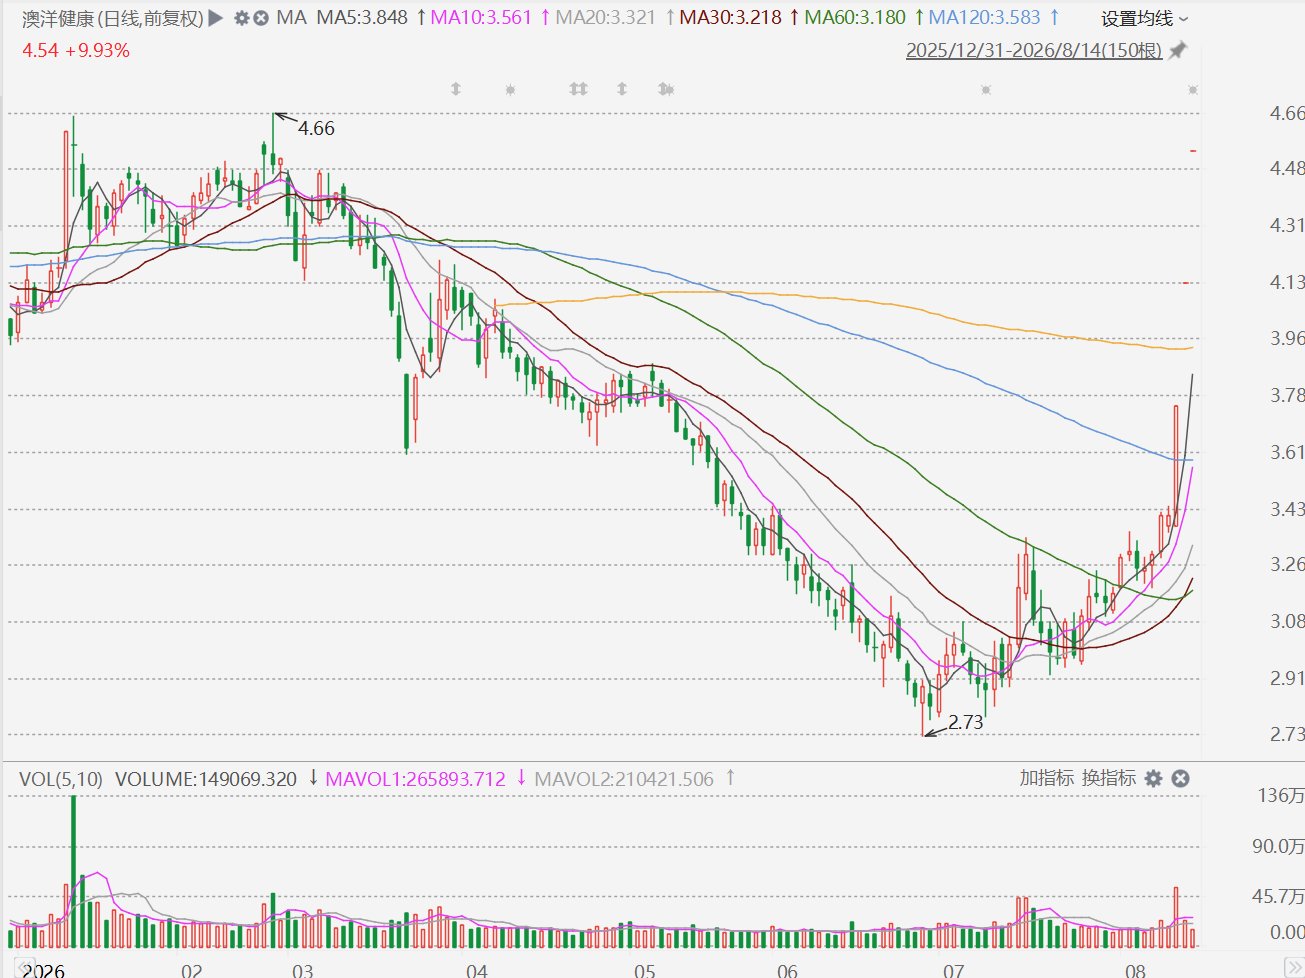Click the 136万 volume axis label
The image size is (1305, 978).
[x=1281, y=796]
